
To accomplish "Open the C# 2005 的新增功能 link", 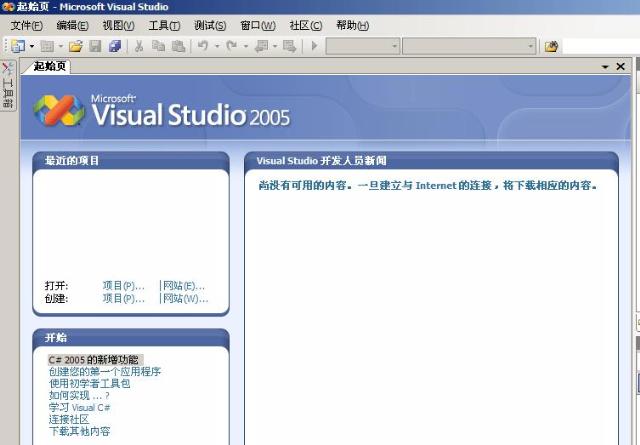I will (93, 360).
